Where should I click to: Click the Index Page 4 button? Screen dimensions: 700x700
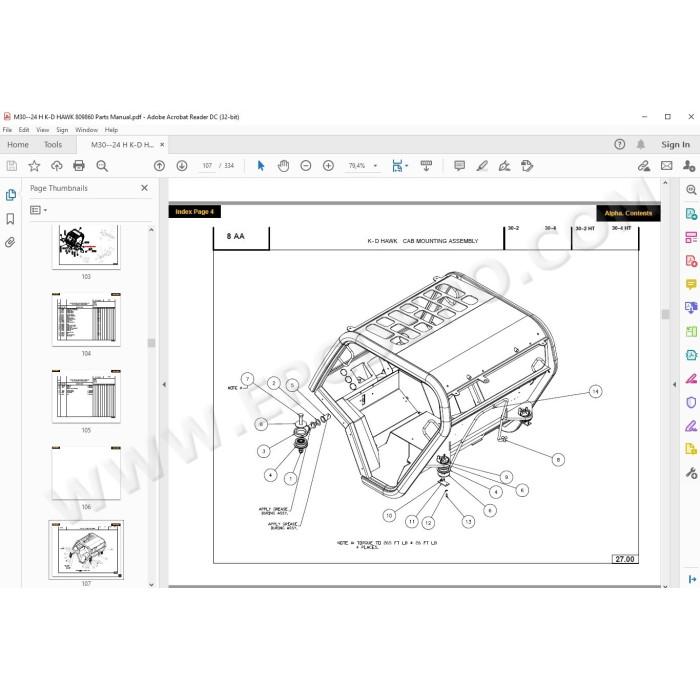(194, 212)
